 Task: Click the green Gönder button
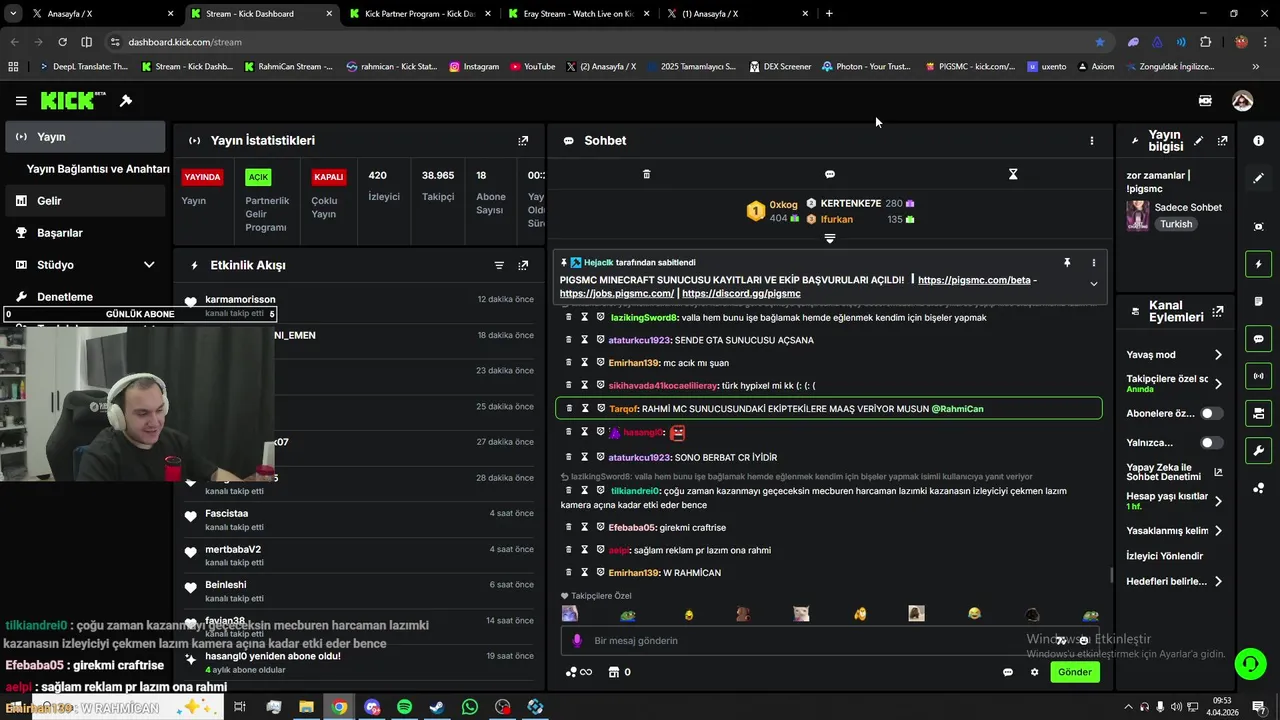point(1075,672)
